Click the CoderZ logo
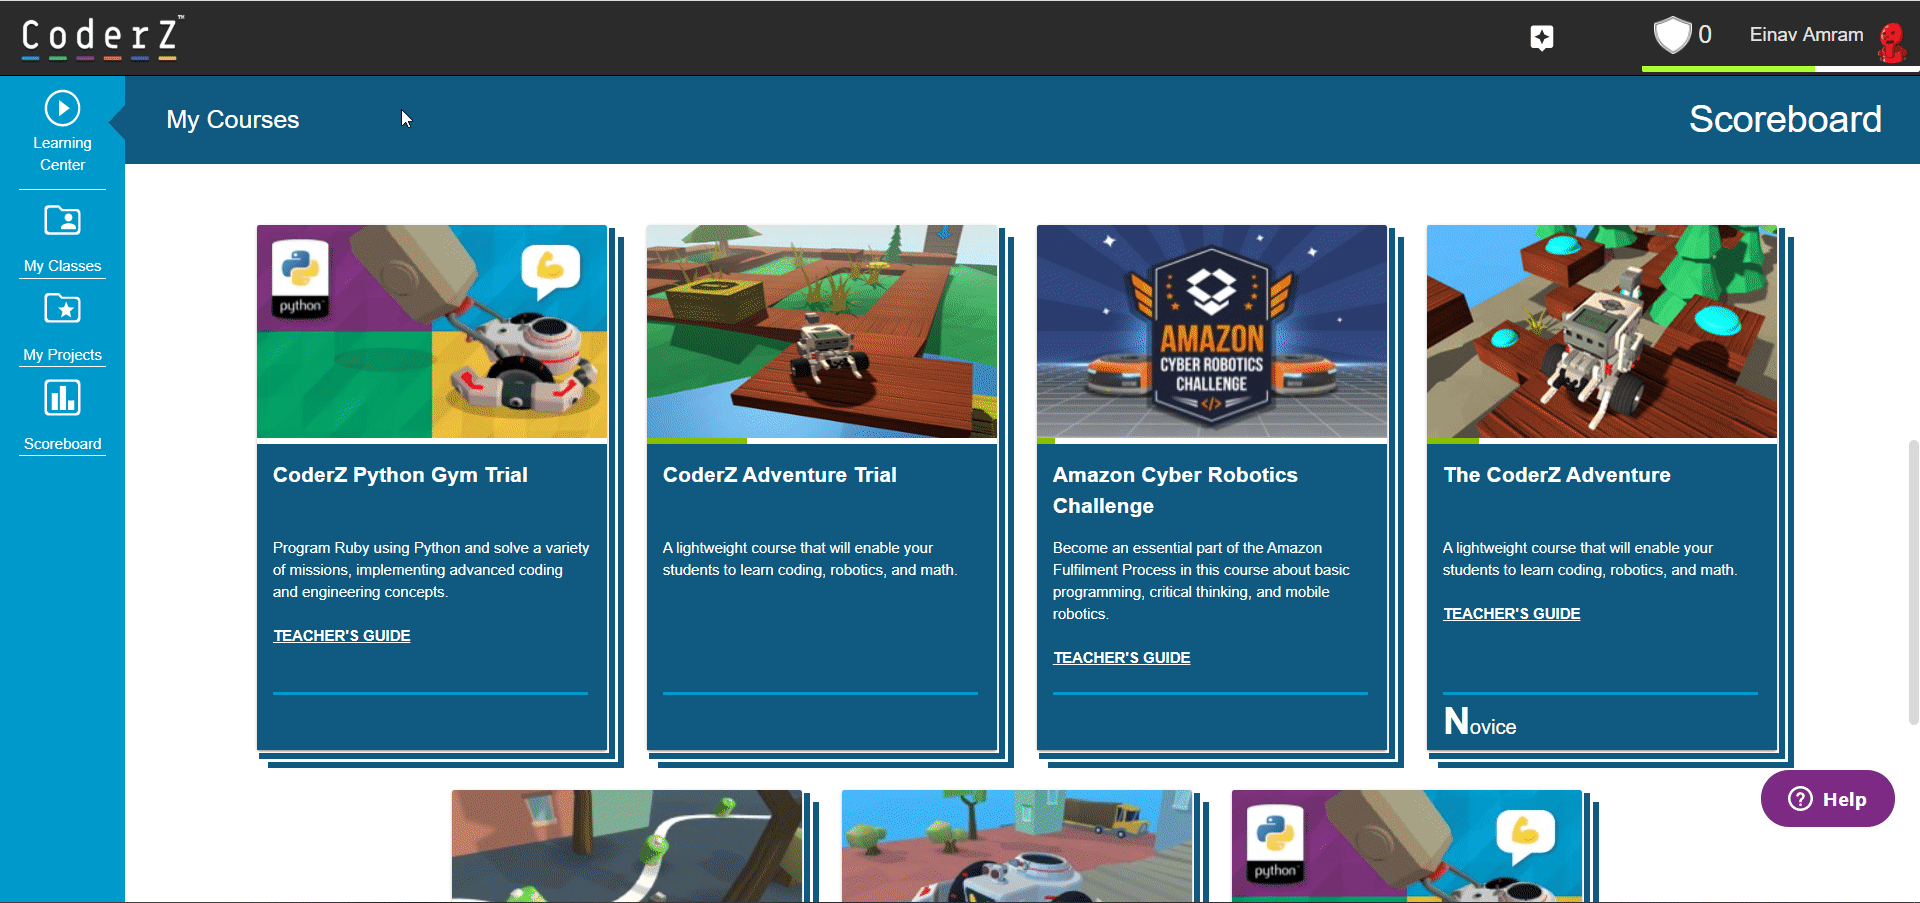The width and height of the screenshot is (1920, 903). tap(101, 37)
